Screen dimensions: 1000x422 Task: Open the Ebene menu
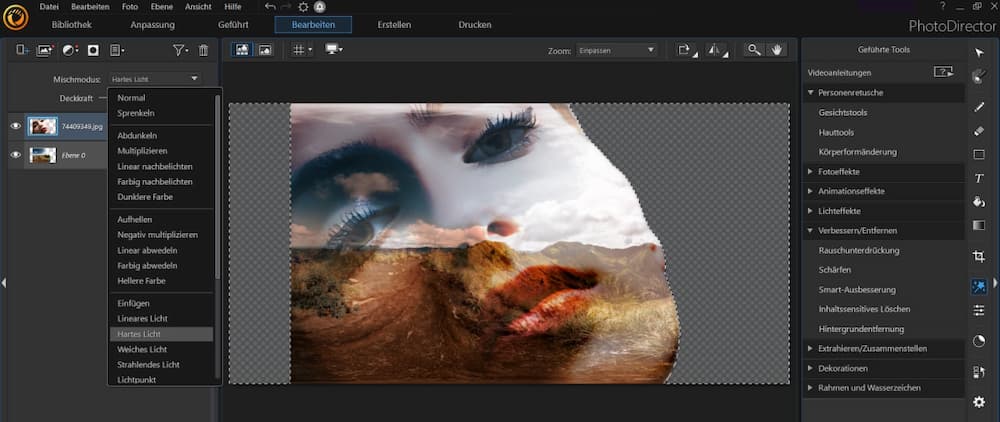click(x=162, y=7)
